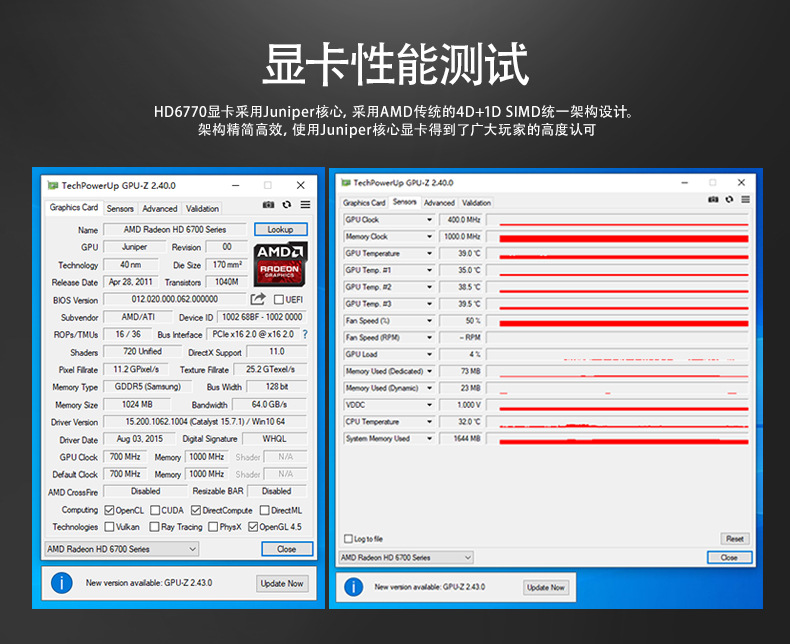
Task: Click Update Now in left window
Action: click(282, 584)
